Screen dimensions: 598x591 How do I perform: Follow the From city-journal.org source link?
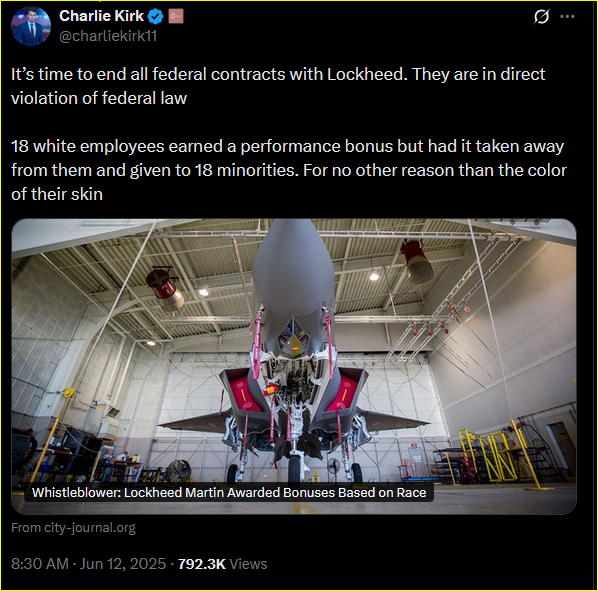pyautogui.click(x=73, y=528)
